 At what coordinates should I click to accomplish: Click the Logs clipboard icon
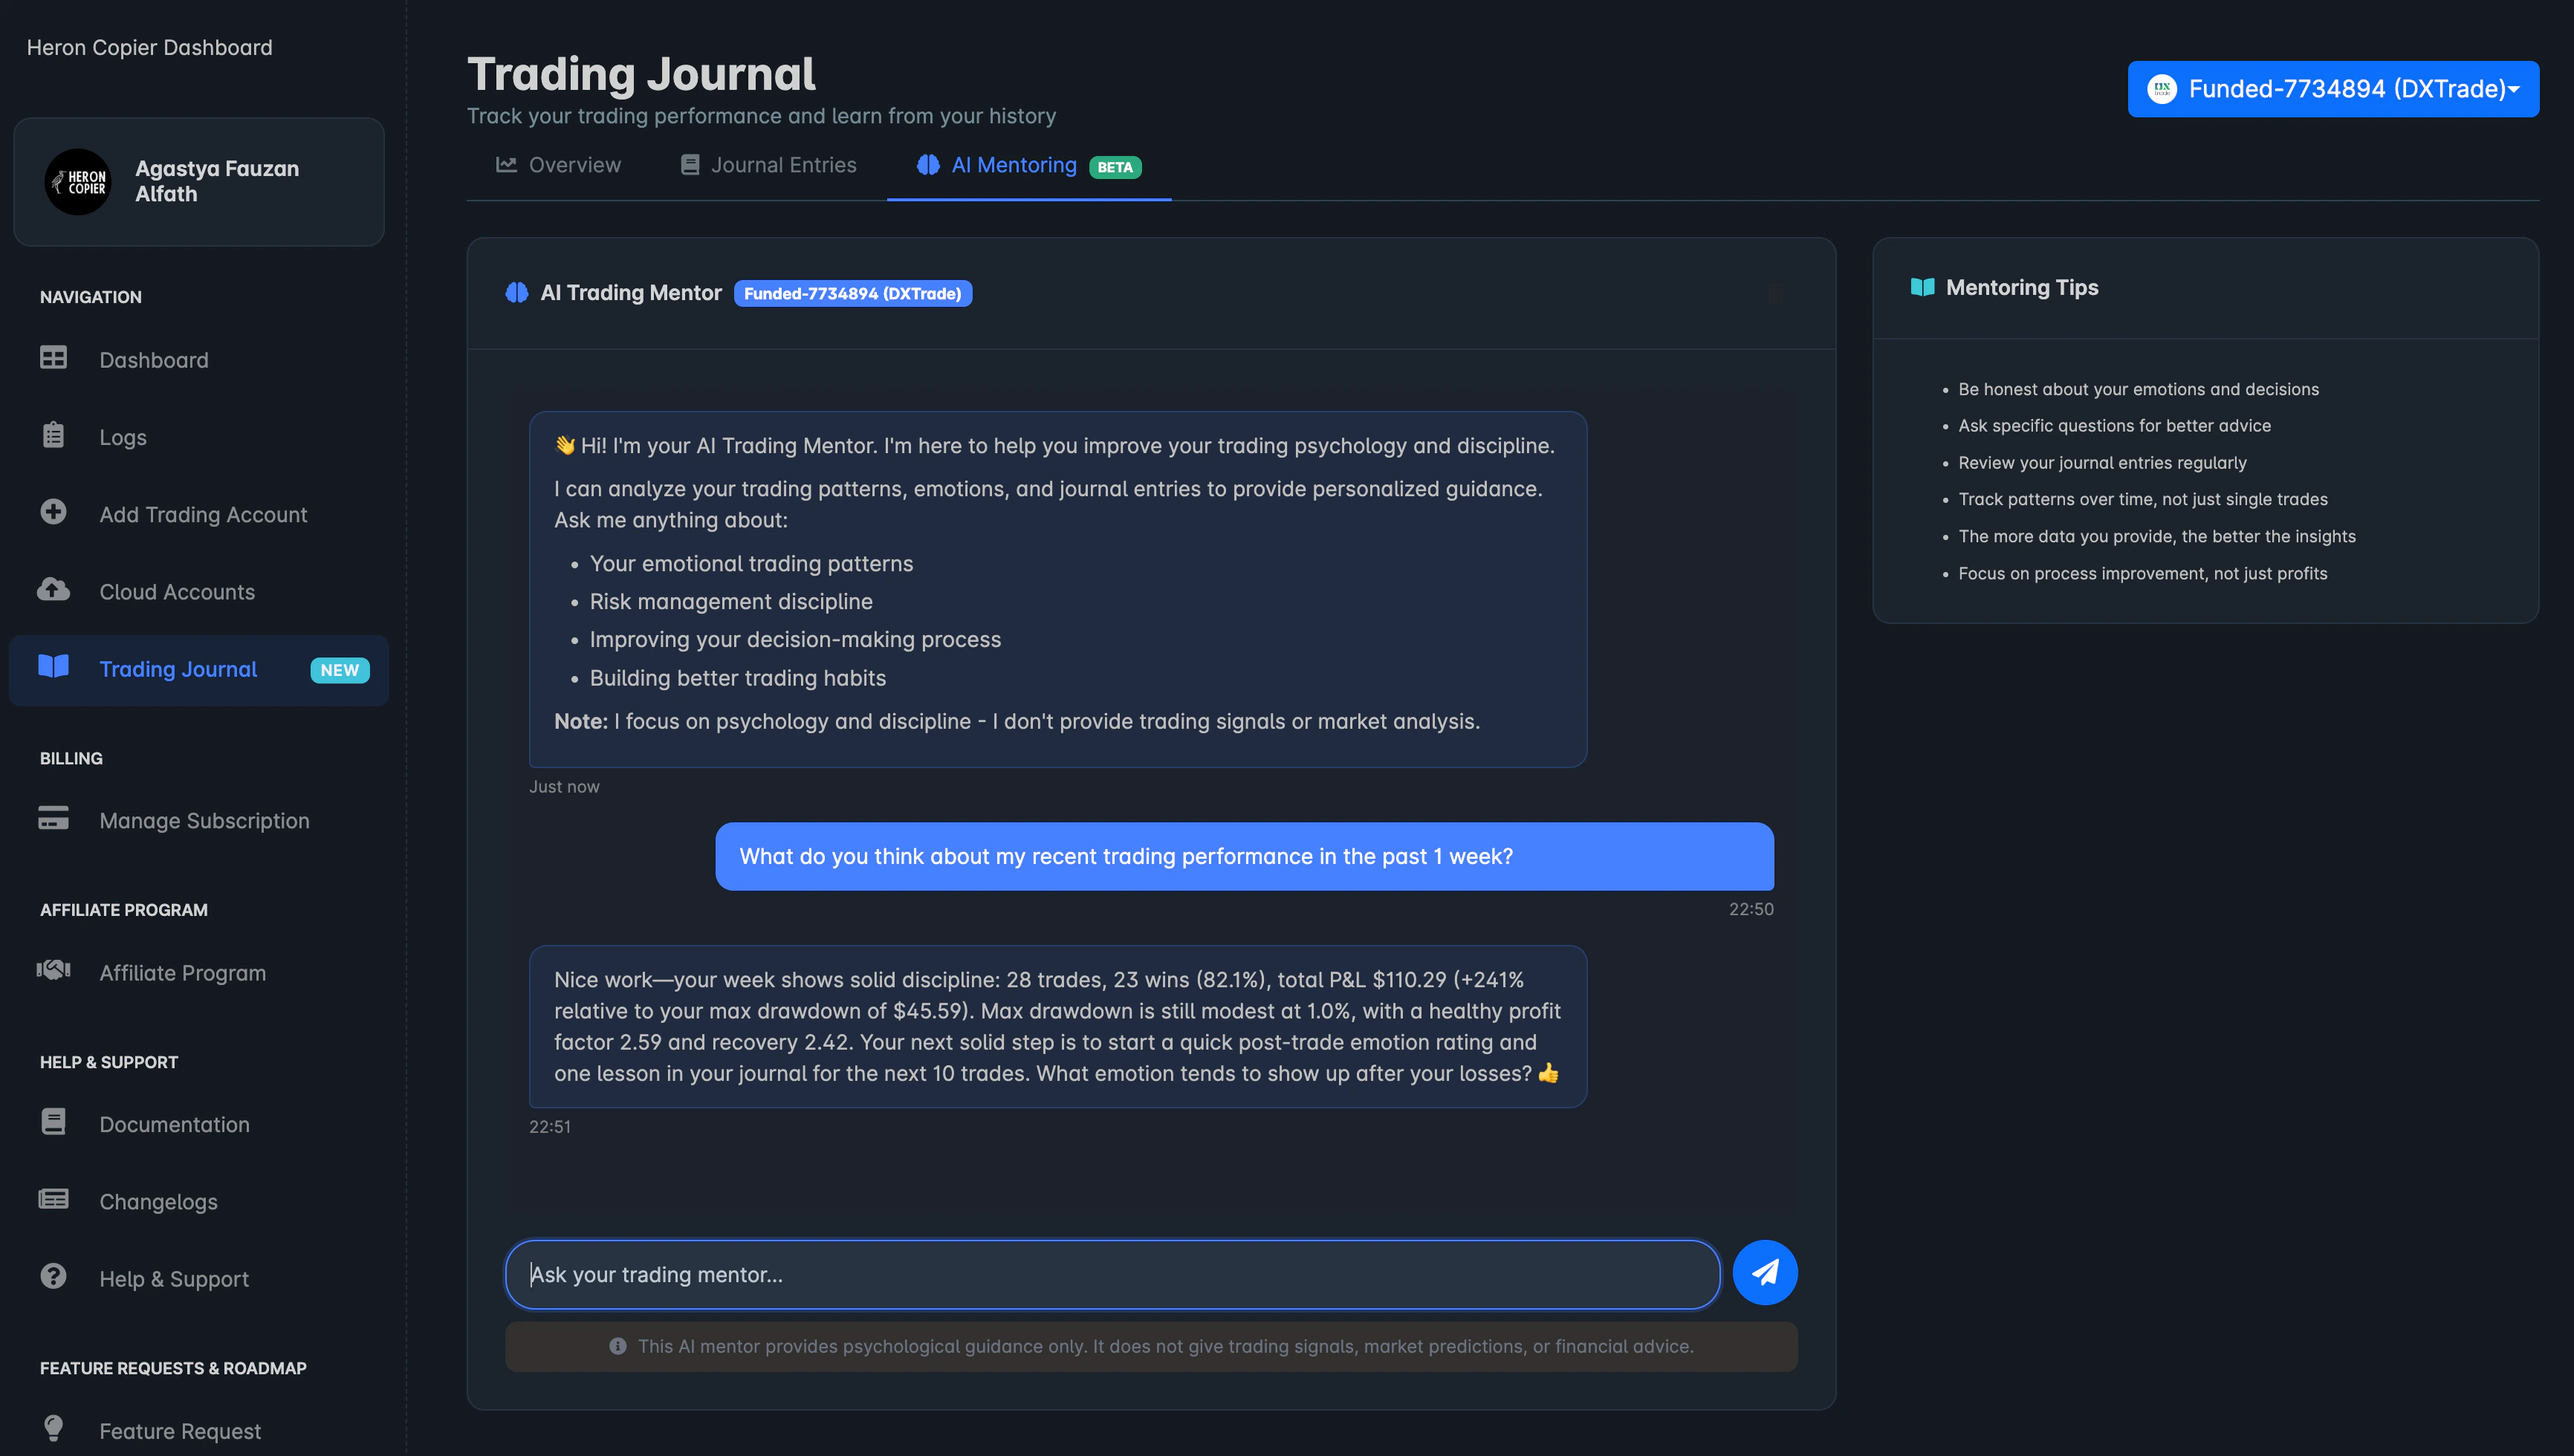[x=53, y=436]
